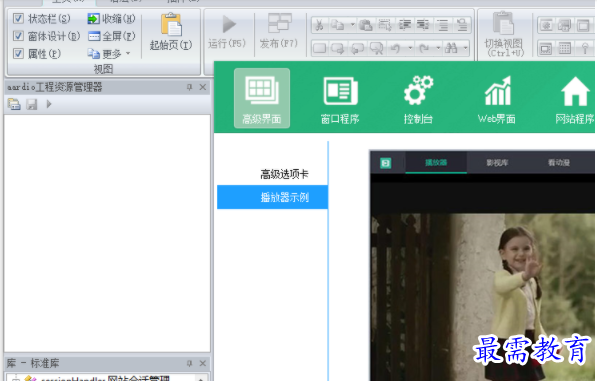This screenshot has height=381, width=597.
Task: Click the decrease indent icon
Action: (423, 26)
